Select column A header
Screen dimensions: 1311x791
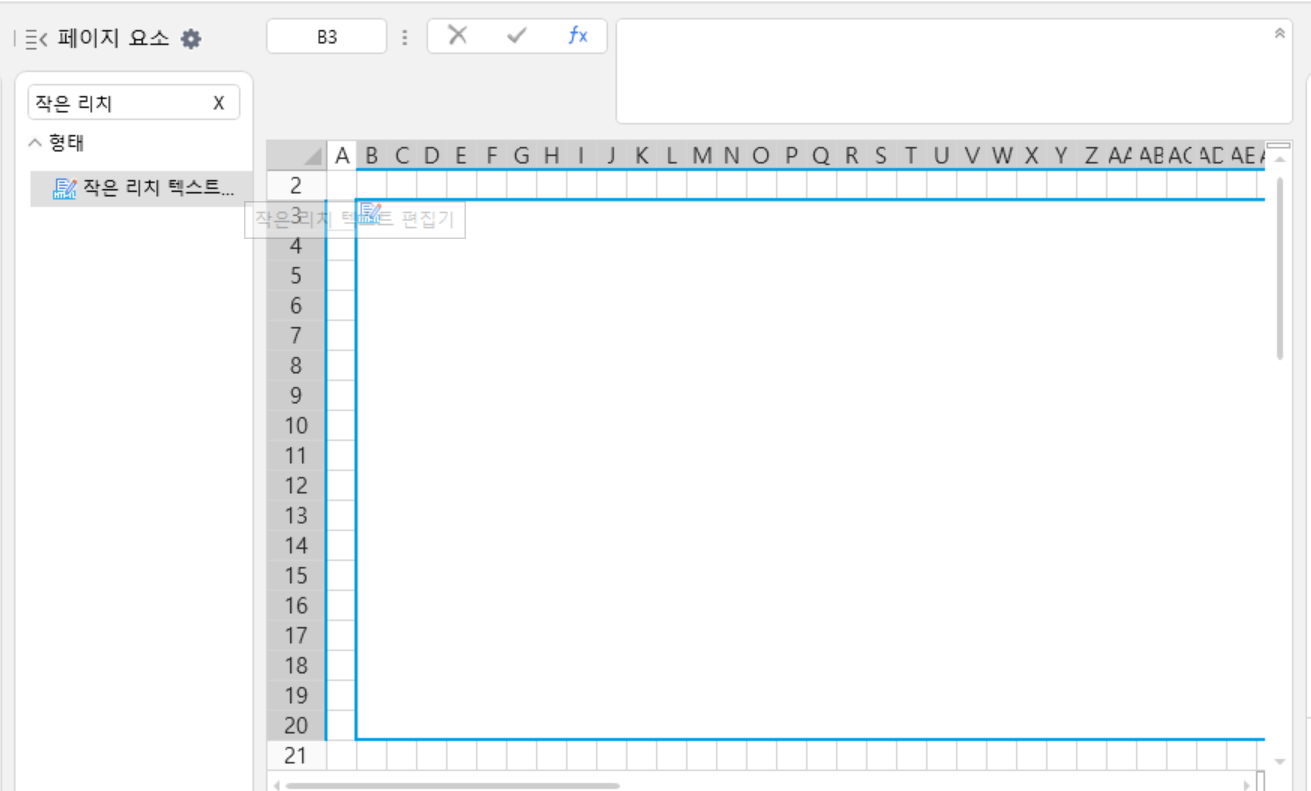pyautogui.click(x=342, y=155)
